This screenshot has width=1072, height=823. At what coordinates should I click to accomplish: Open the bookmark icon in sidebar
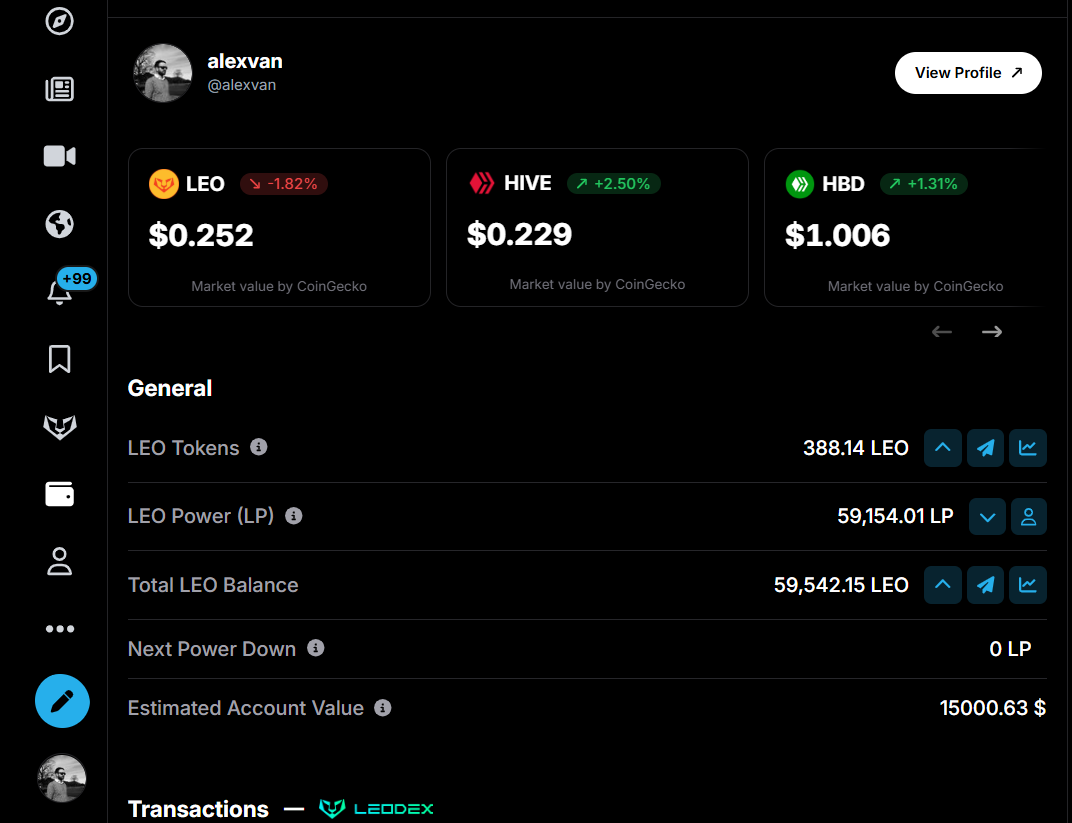(x=59, y=359)
